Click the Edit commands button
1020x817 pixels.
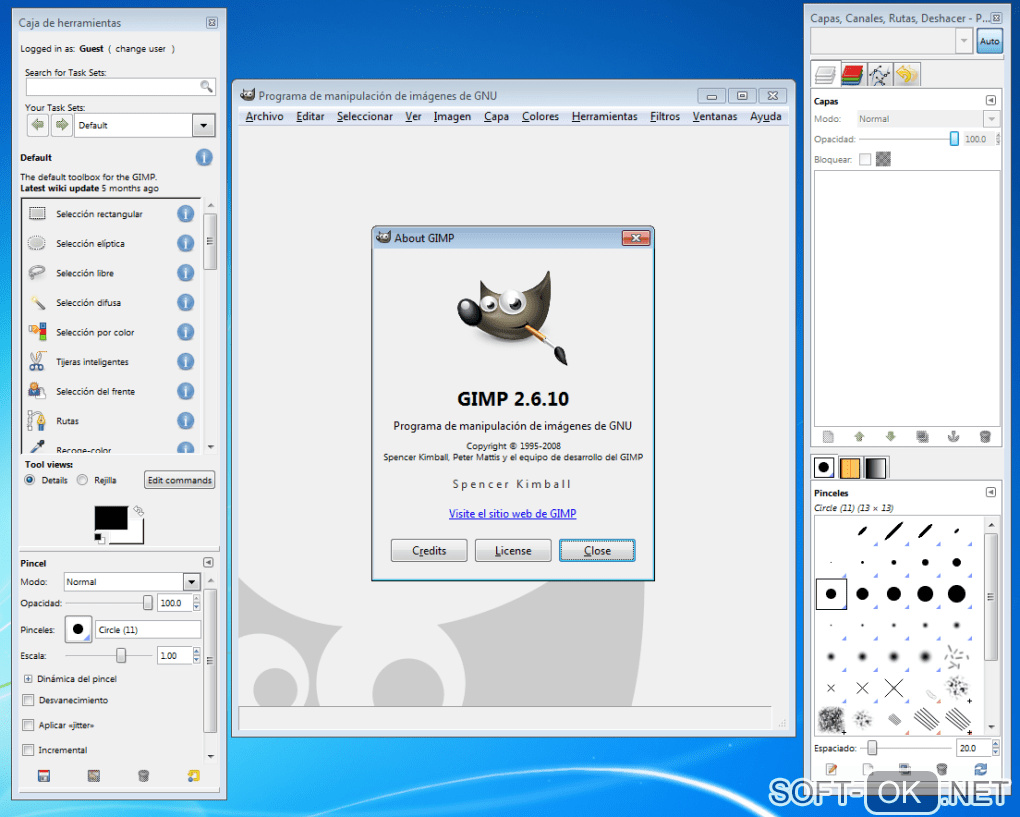[180, 480]
